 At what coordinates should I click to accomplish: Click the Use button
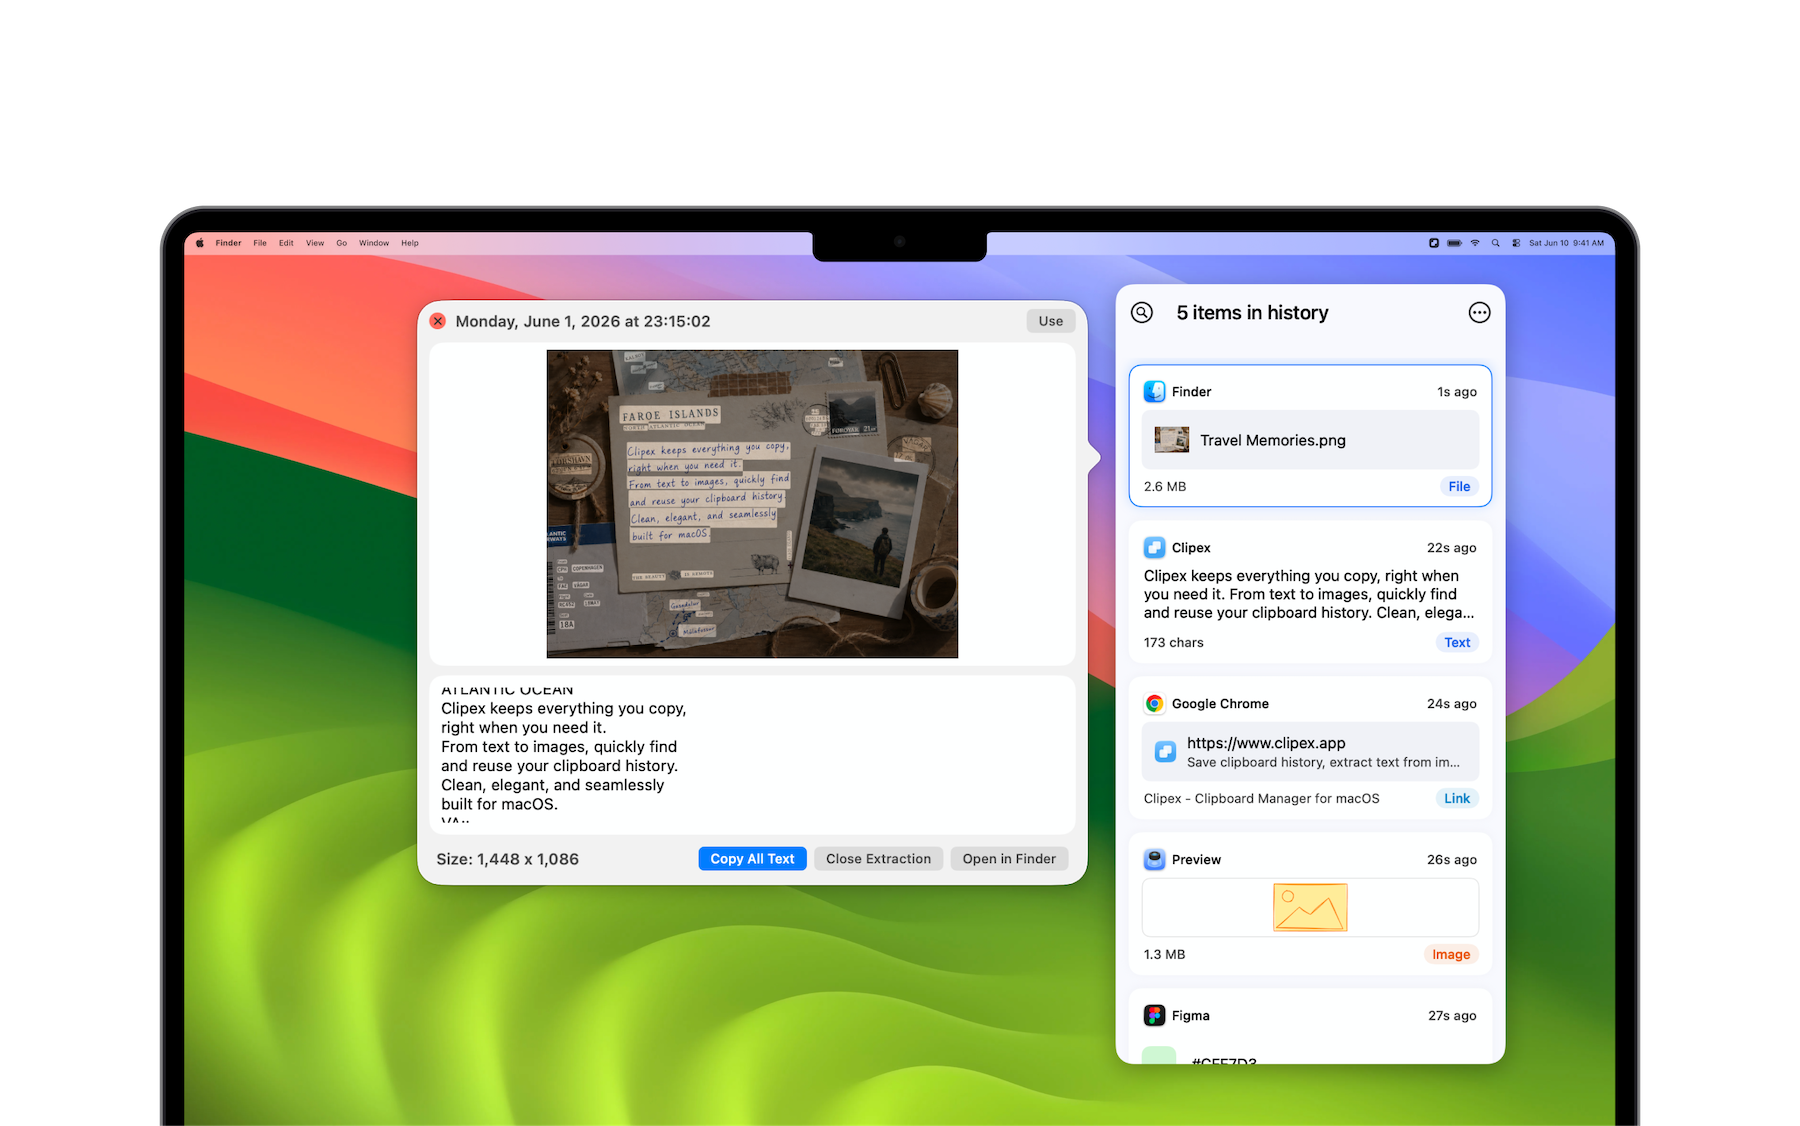(x=1051, y=321)
